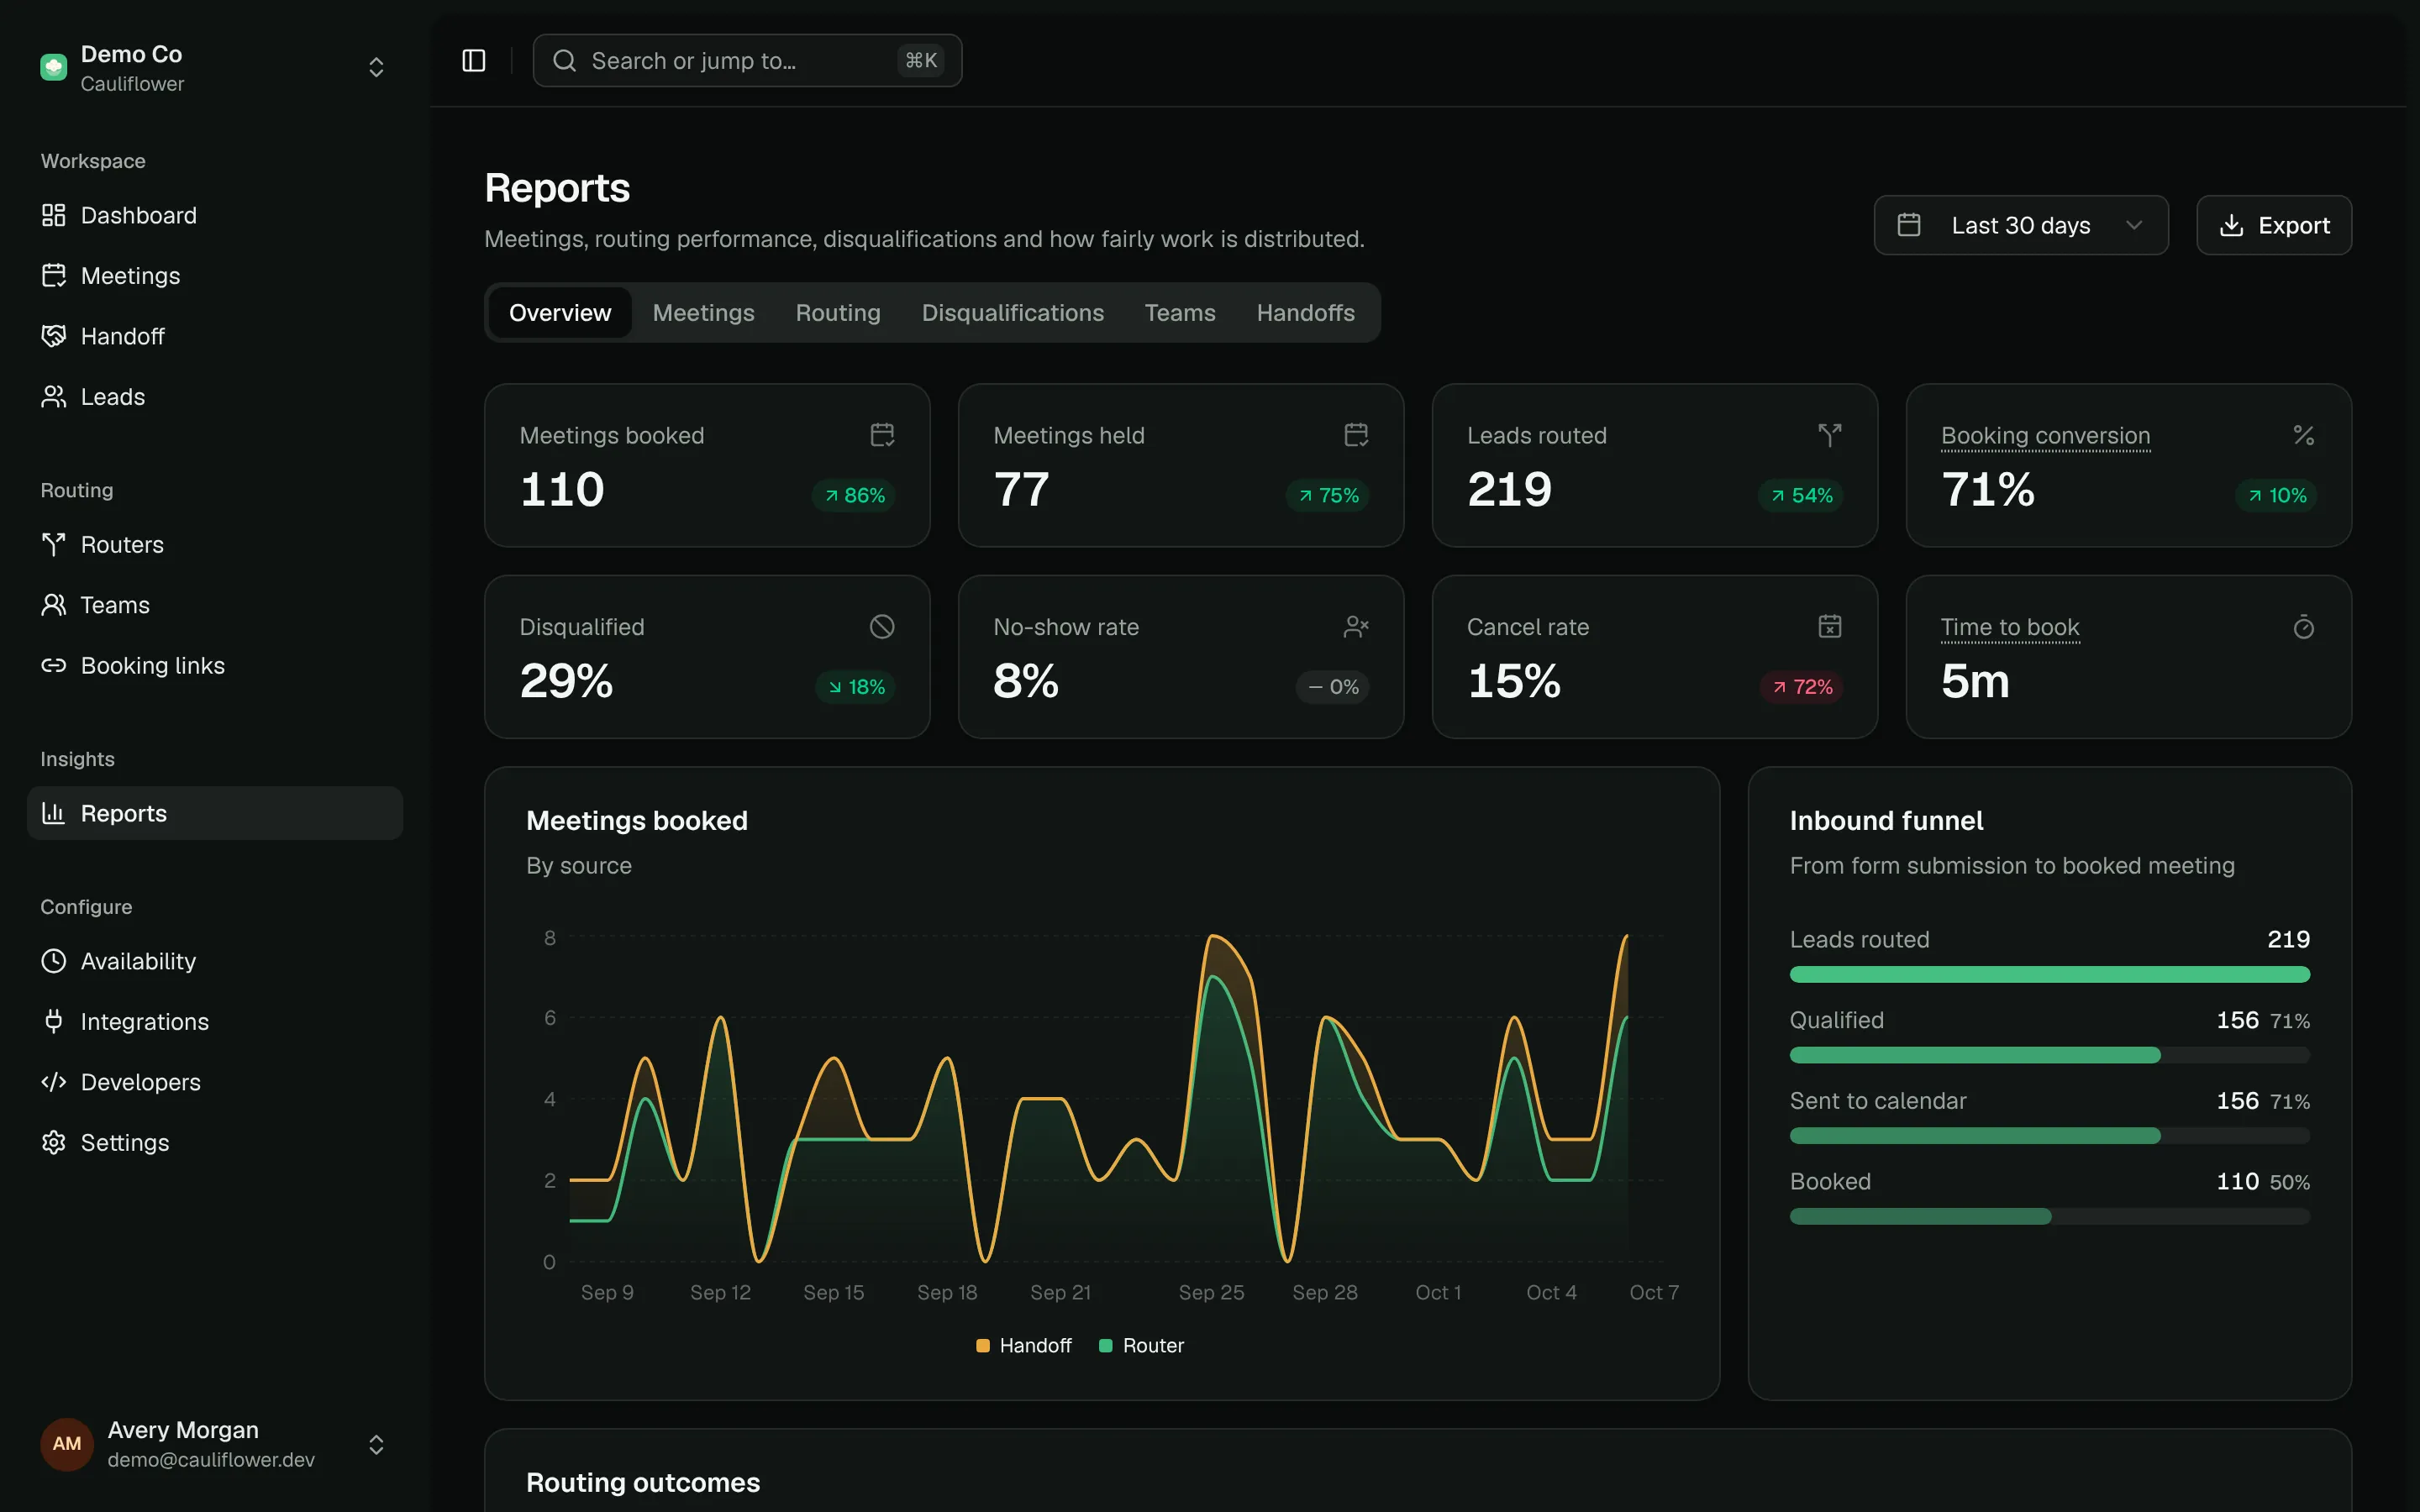The image size is (2420, 1512).
Task: Open Leads in the sidebar
Action: pos(215,397)
